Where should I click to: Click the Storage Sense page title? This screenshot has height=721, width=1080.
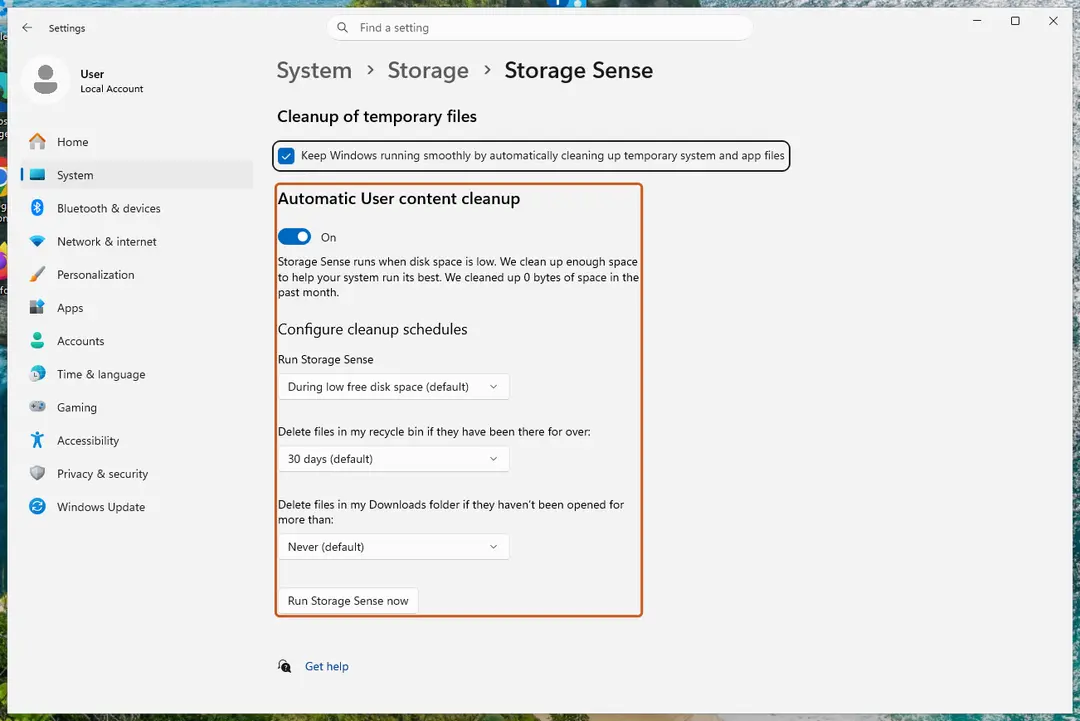[x=579, y=70]
